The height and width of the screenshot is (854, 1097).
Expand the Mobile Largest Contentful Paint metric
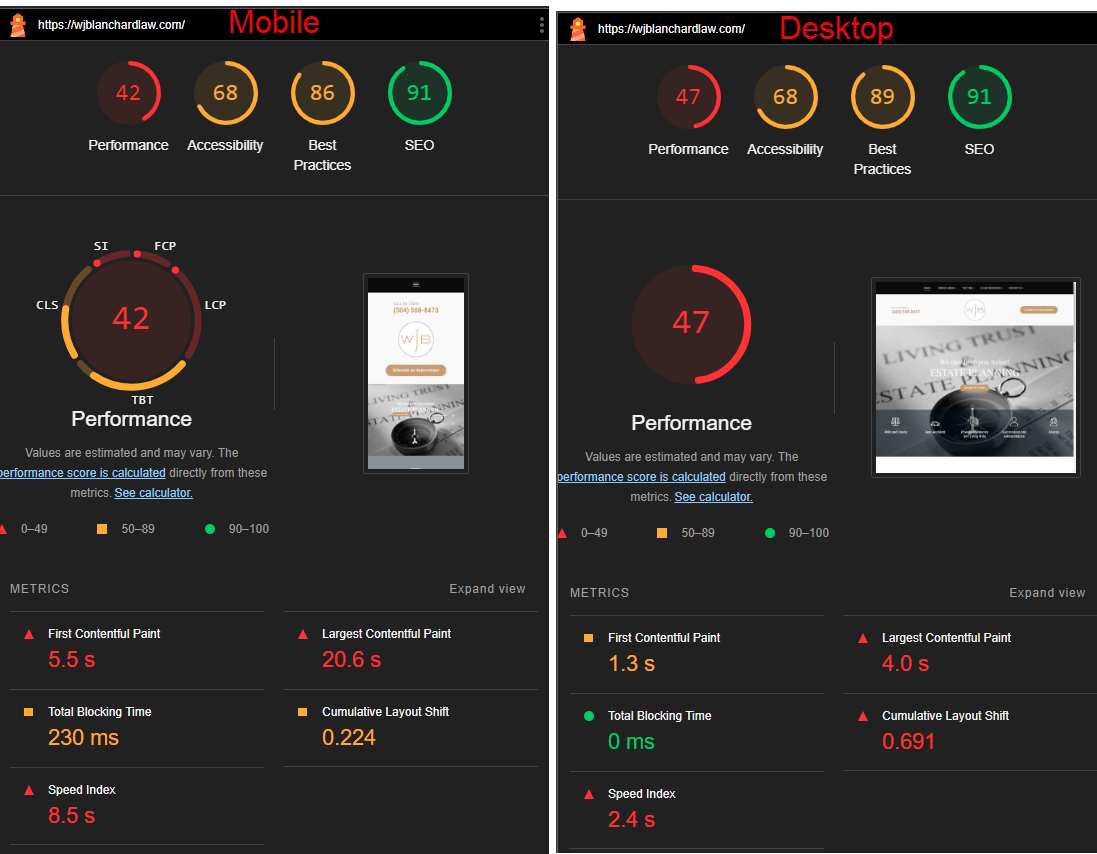pyautogui.click(x=386, y=634)
